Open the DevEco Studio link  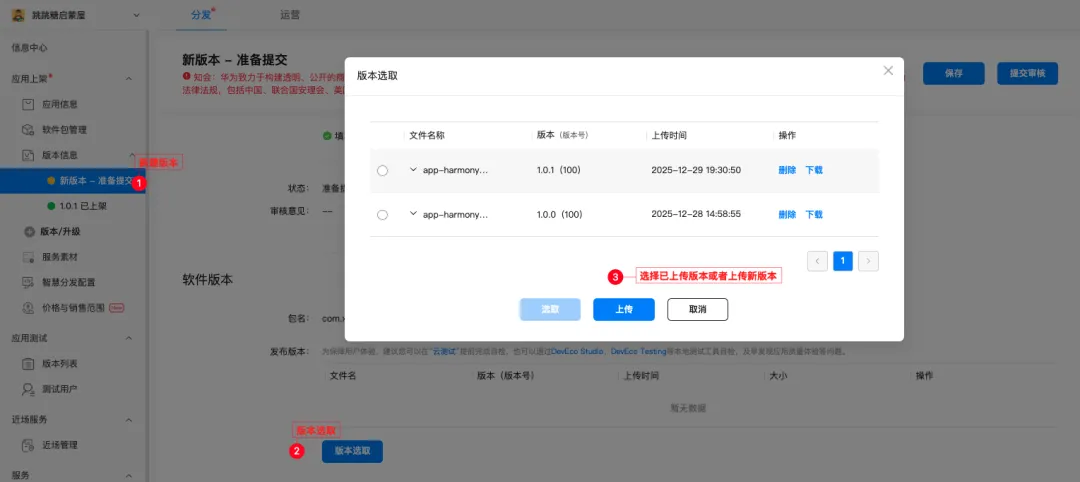click(x=579, y=351)
